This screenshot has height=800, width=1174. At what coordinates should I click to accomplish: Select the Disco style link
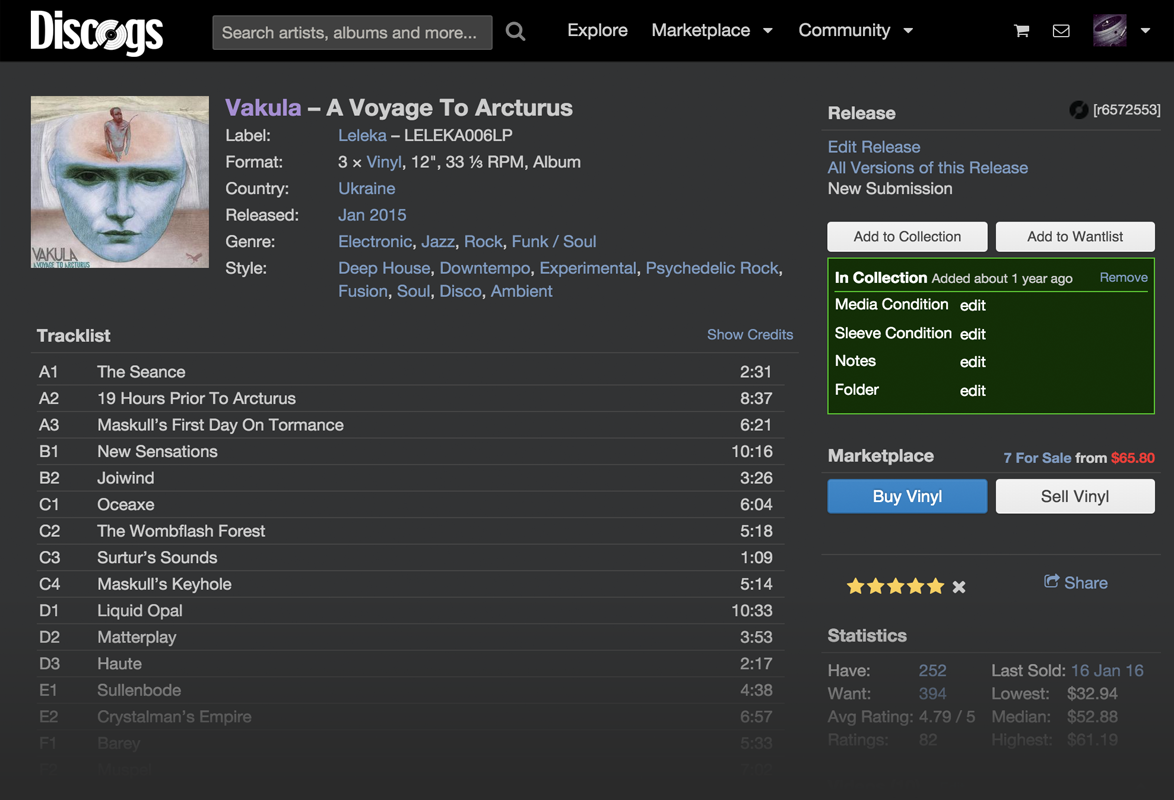tap(460, 291)
